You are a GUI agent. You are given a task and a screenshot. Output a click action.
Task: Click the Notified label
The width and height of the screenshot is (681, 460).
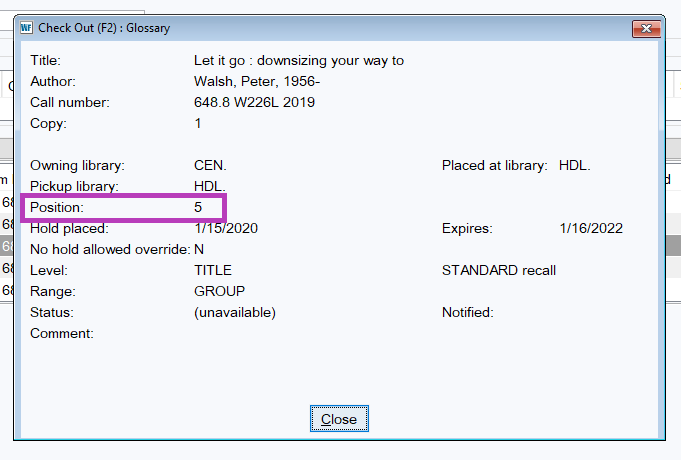(x=467, y=312)
